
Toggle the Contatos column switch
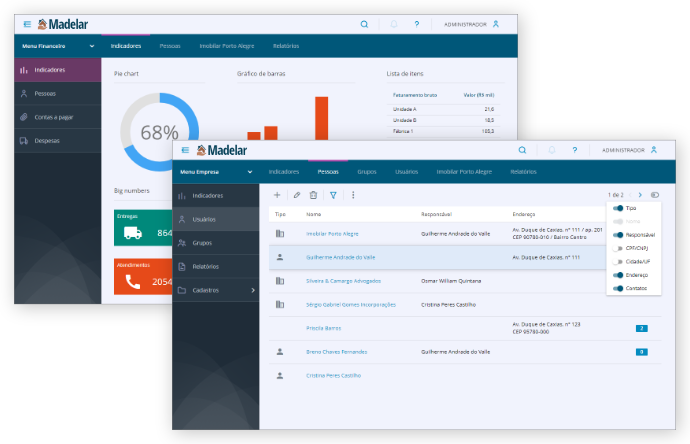(618, 288)
